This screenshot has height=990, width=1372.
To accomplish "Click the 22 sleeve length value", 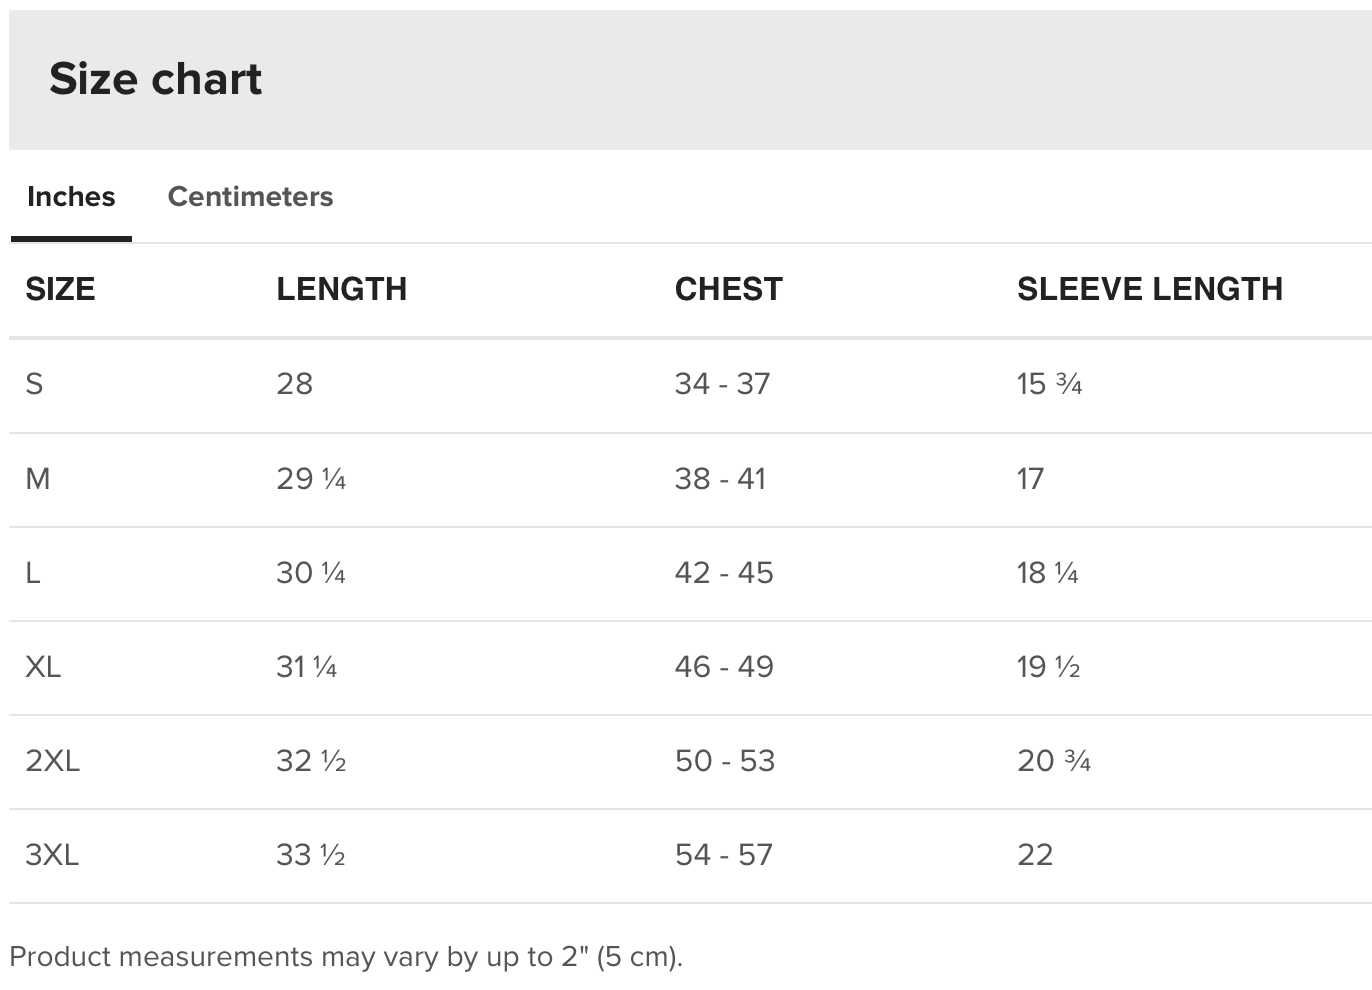I will point(1035,855).
